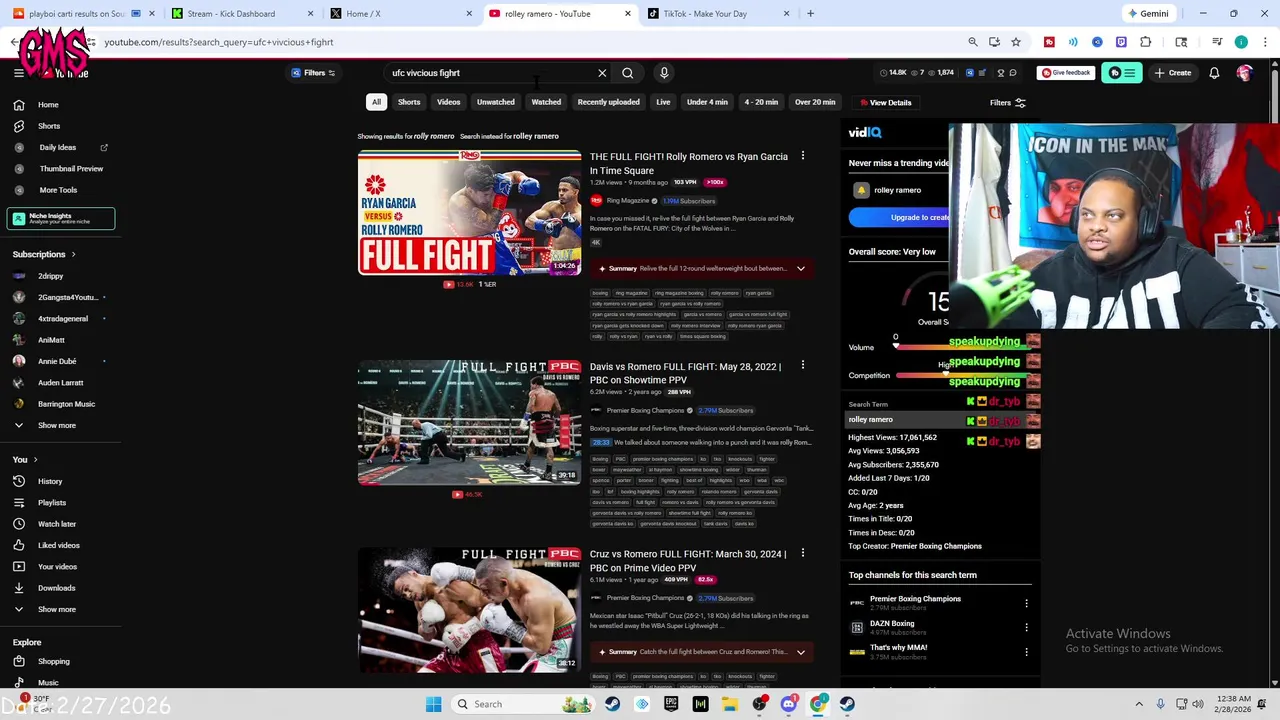Select the All filter chip
This screenshot has width=1280, height=720.
pos(376,102)
